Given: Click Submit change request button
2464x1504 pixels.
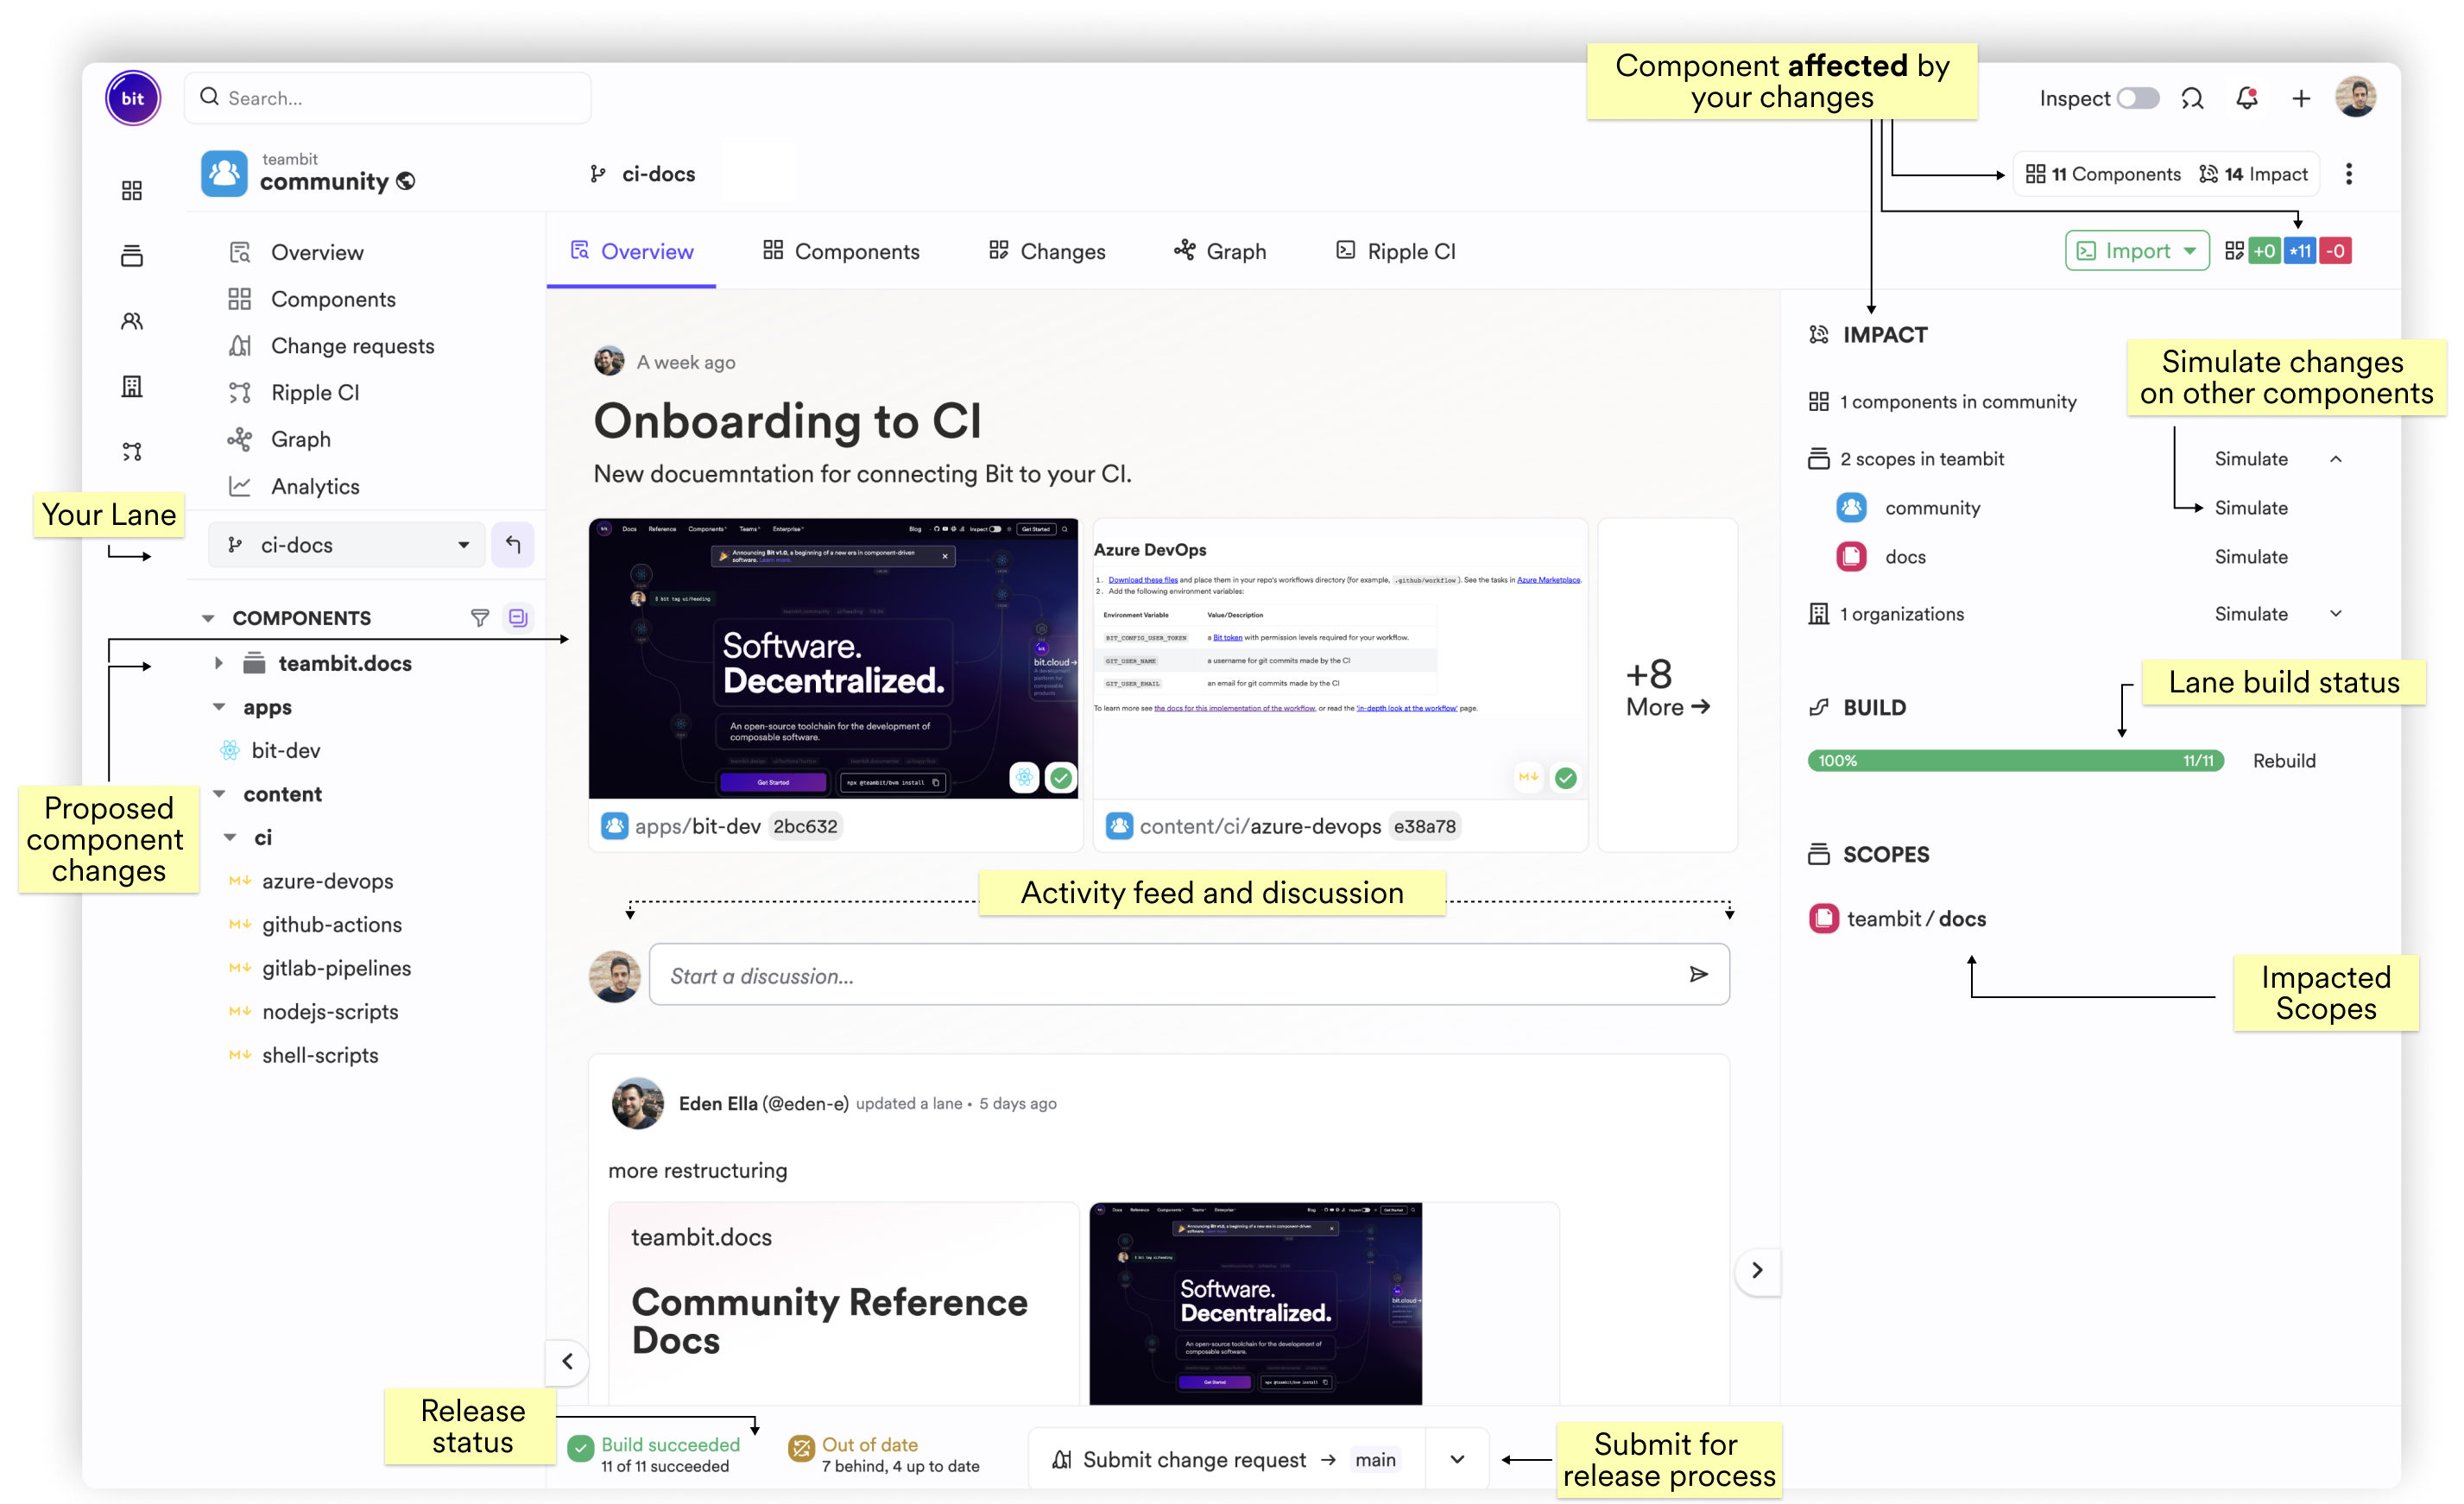Looking at the screenshot, I should (x=1226, y=1460).
